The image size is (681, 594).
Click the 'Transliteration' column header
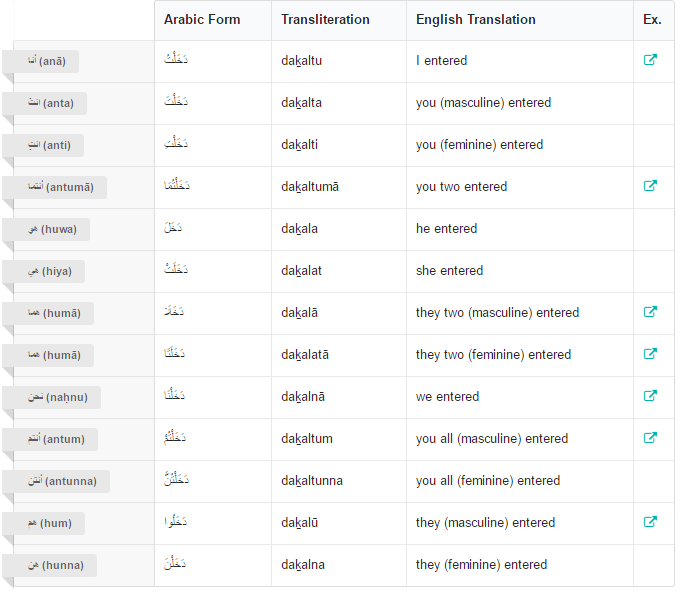(x=325, y=20)
